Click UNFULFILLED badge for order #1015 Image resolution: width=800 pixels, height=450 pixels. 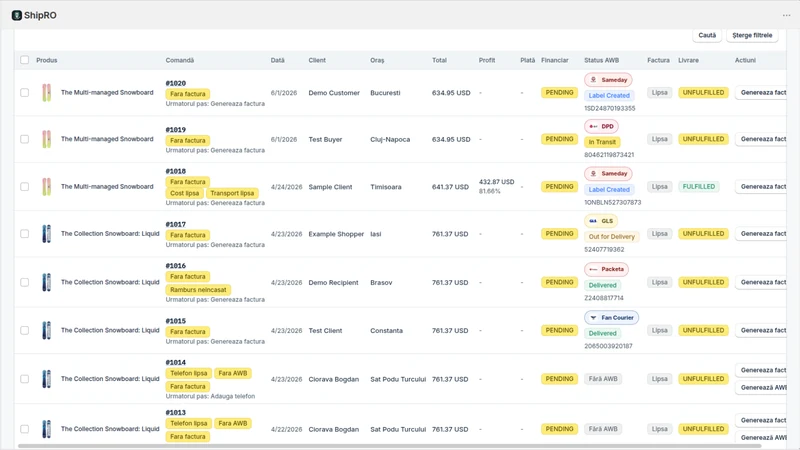703,331
